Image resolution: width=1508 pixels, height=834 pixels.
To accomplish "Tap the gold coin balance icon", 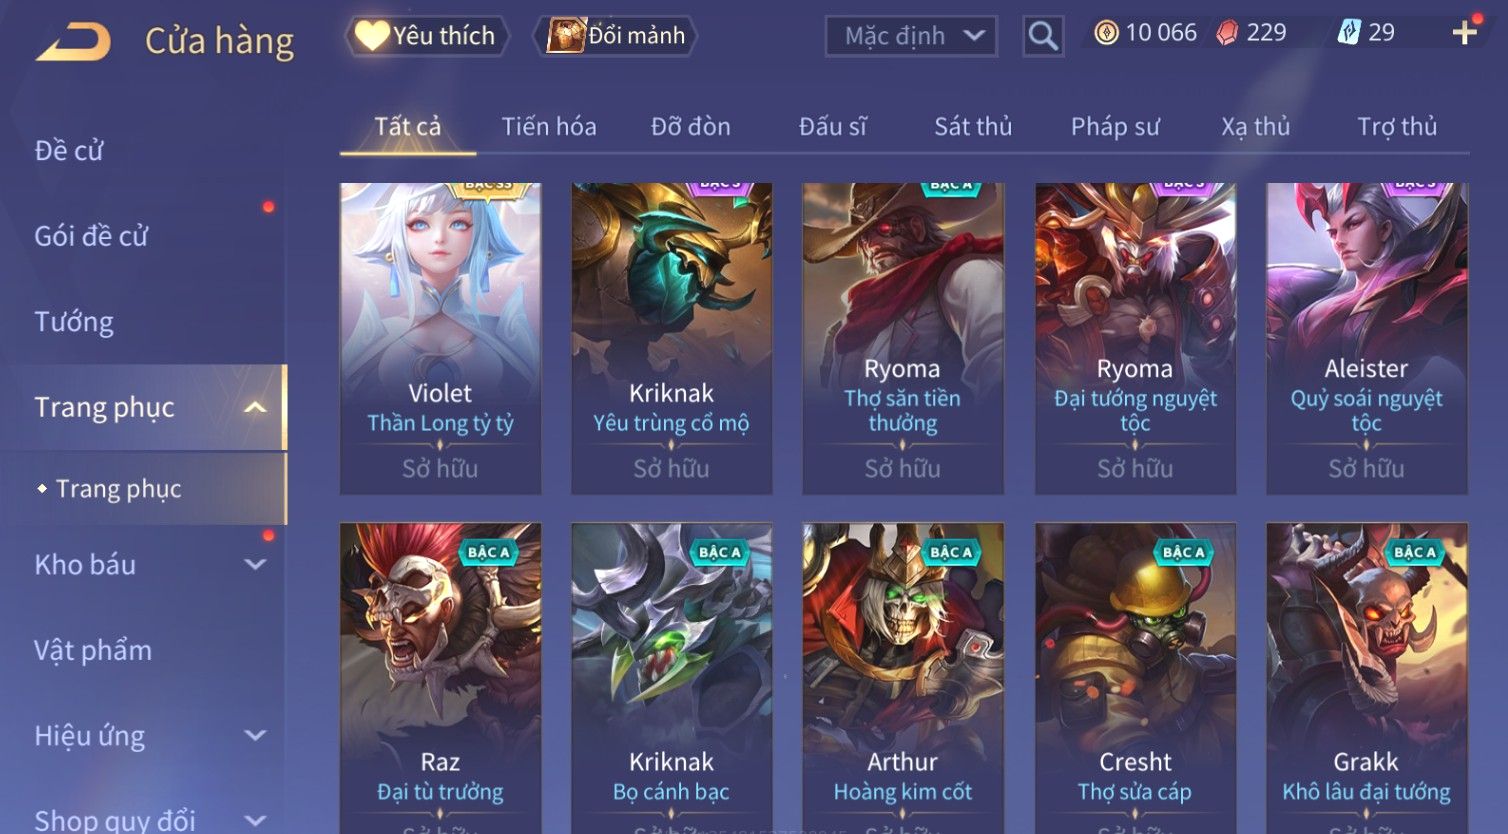I will pos(1106,33).
